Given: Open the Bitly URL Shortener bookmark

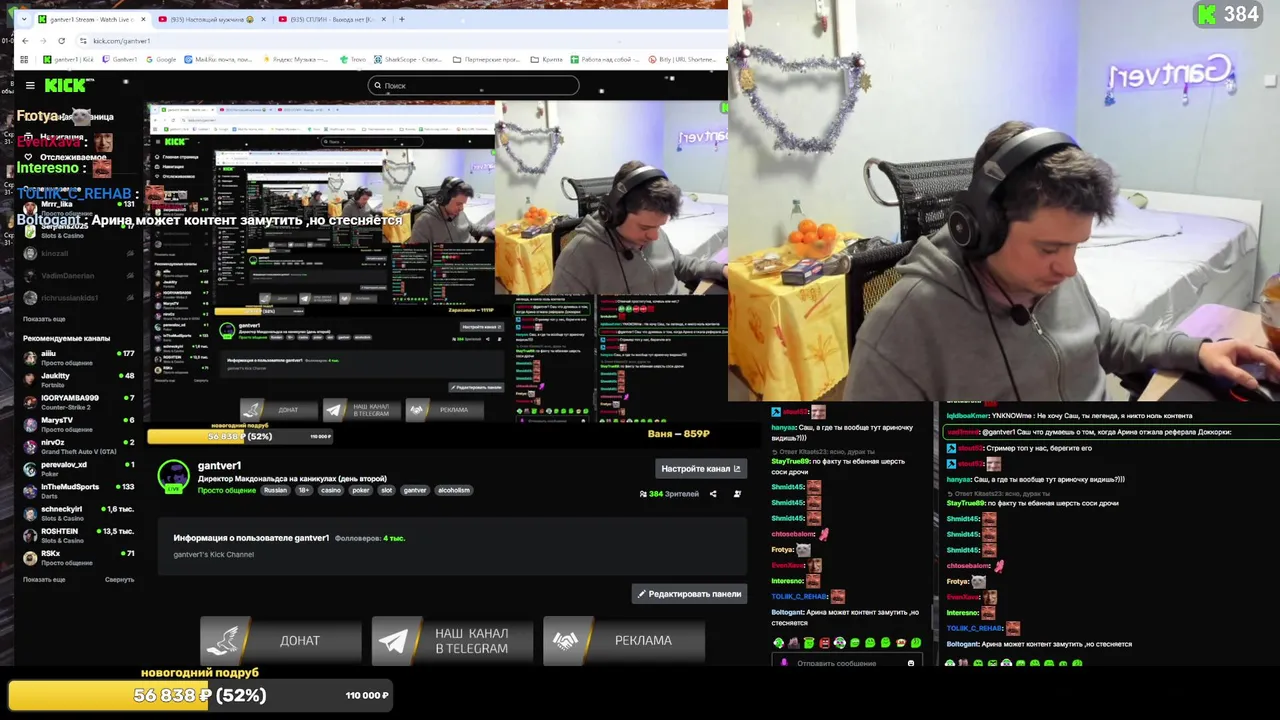Looking at the screenshot, I should click(x=682, y=60).
